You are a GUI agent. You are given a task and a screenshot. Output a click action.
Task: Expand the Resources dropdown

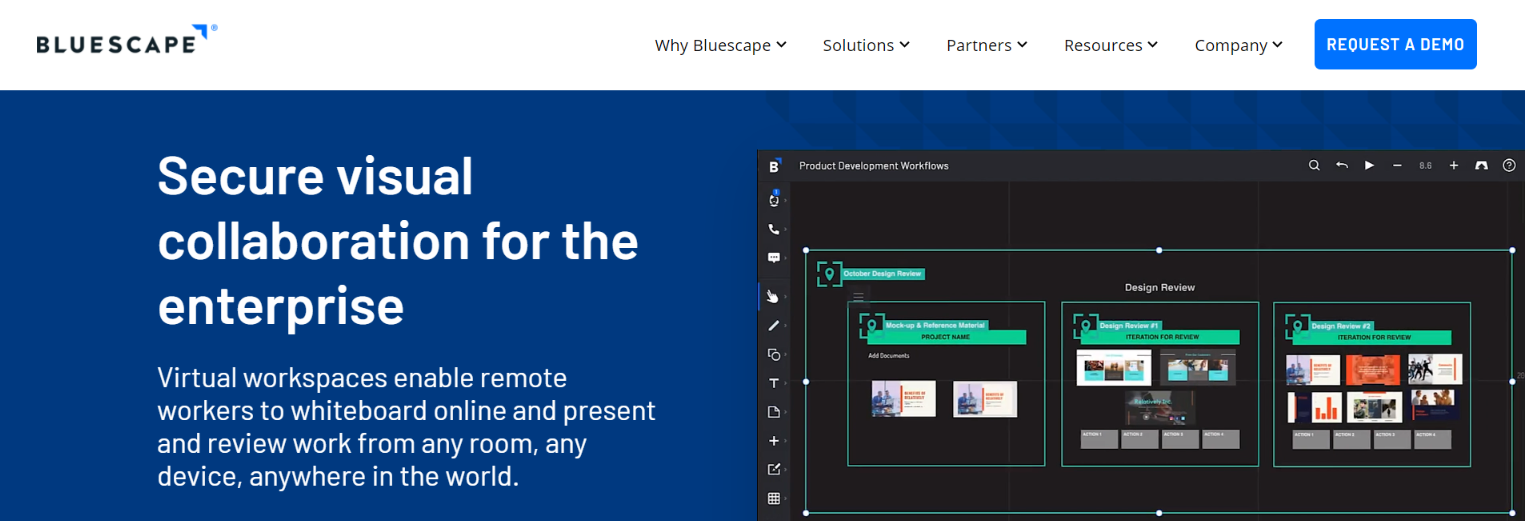(x=1111, y=45)
